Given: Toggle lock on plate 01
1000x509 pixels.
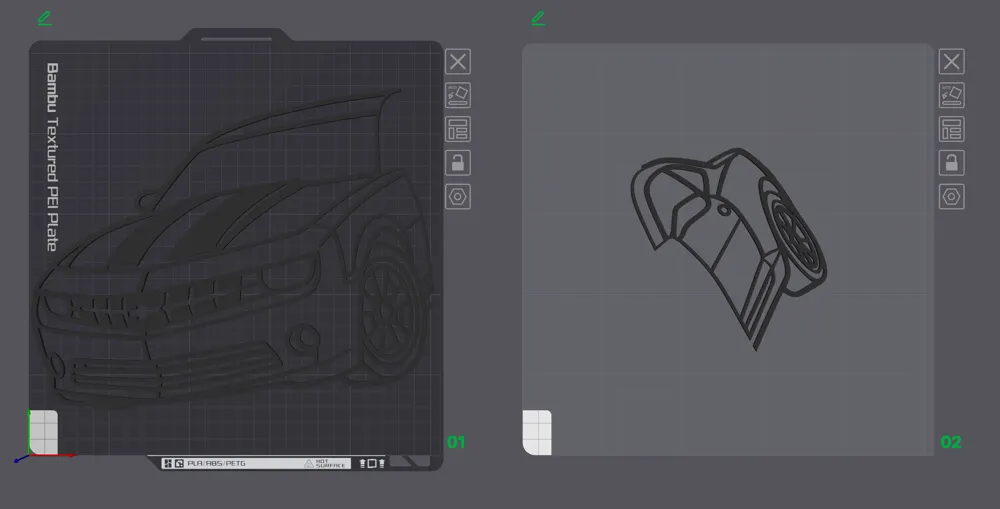Looking at the screenshot, I should [x=458, y=163].
